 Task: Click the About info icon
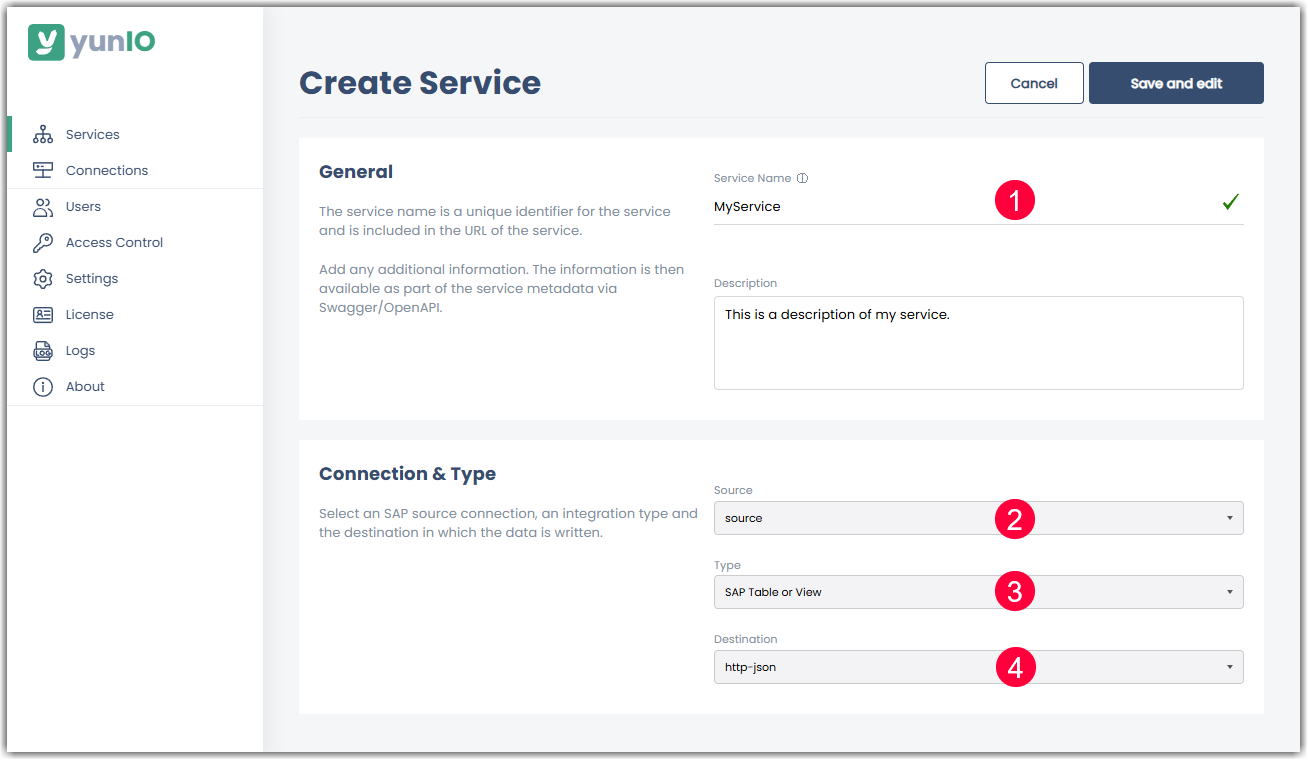tap(43, 386)
